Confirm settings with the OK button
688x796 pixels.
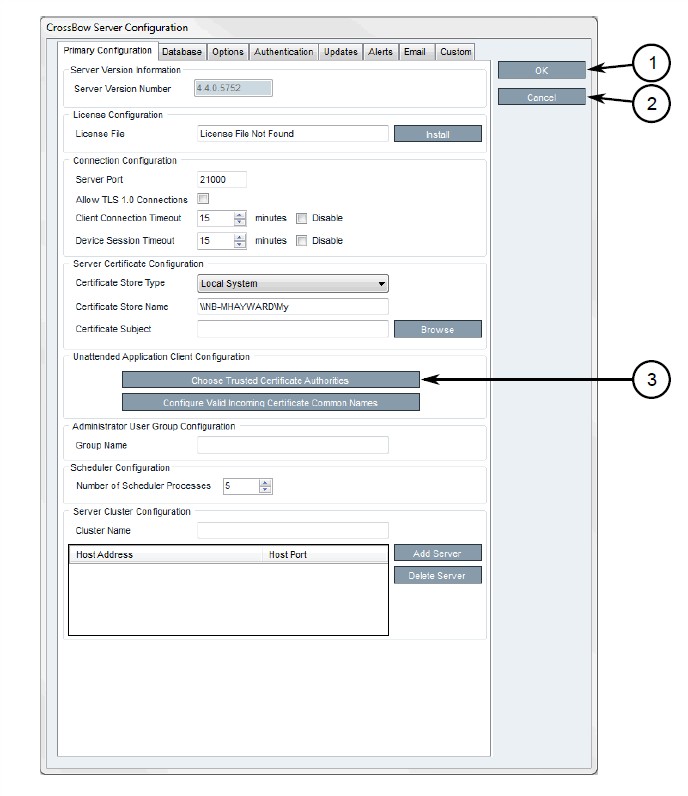click(541, 71)
